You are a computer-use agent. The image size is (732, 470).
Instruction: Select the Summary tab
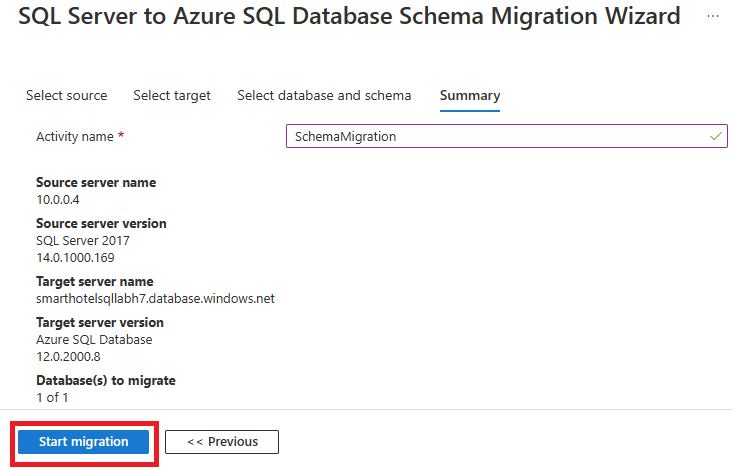point(470,96)
